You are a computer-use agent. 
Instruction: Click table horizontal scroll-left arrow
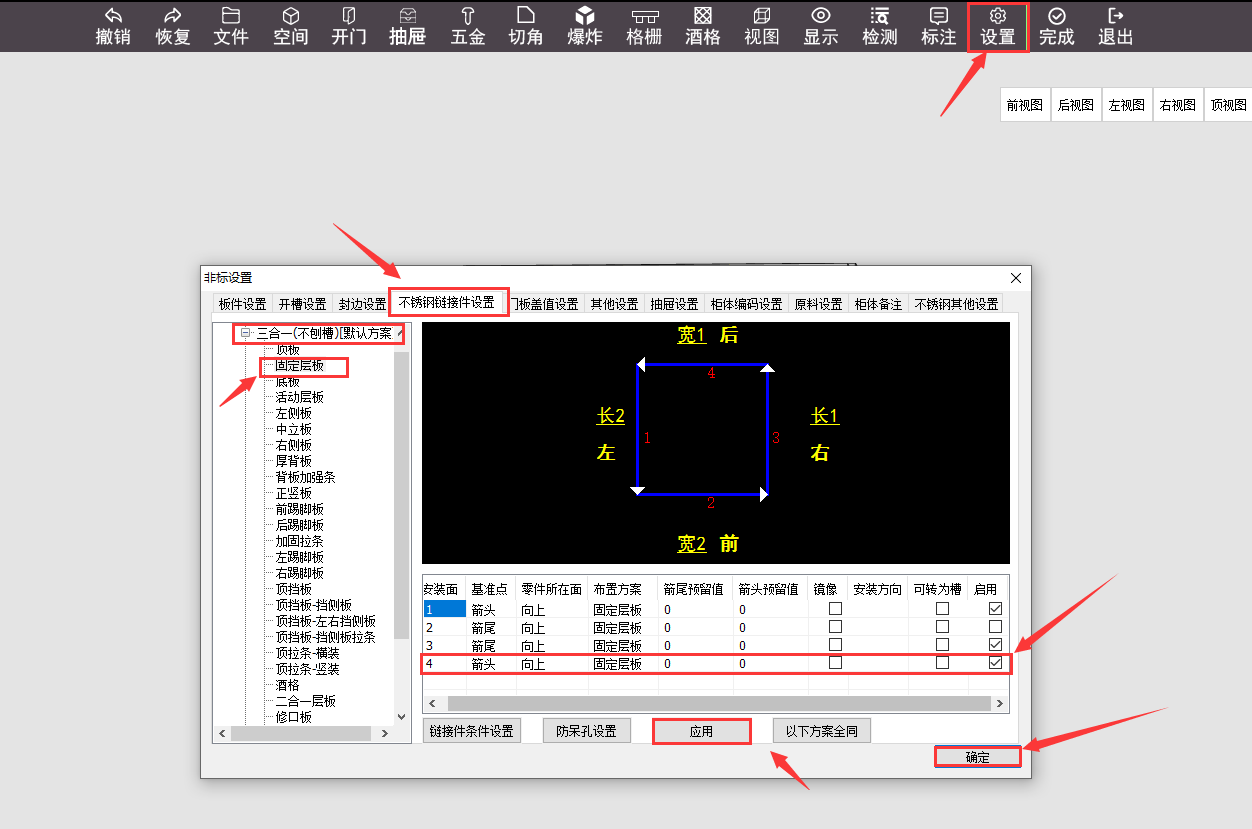tap(432, 704)
